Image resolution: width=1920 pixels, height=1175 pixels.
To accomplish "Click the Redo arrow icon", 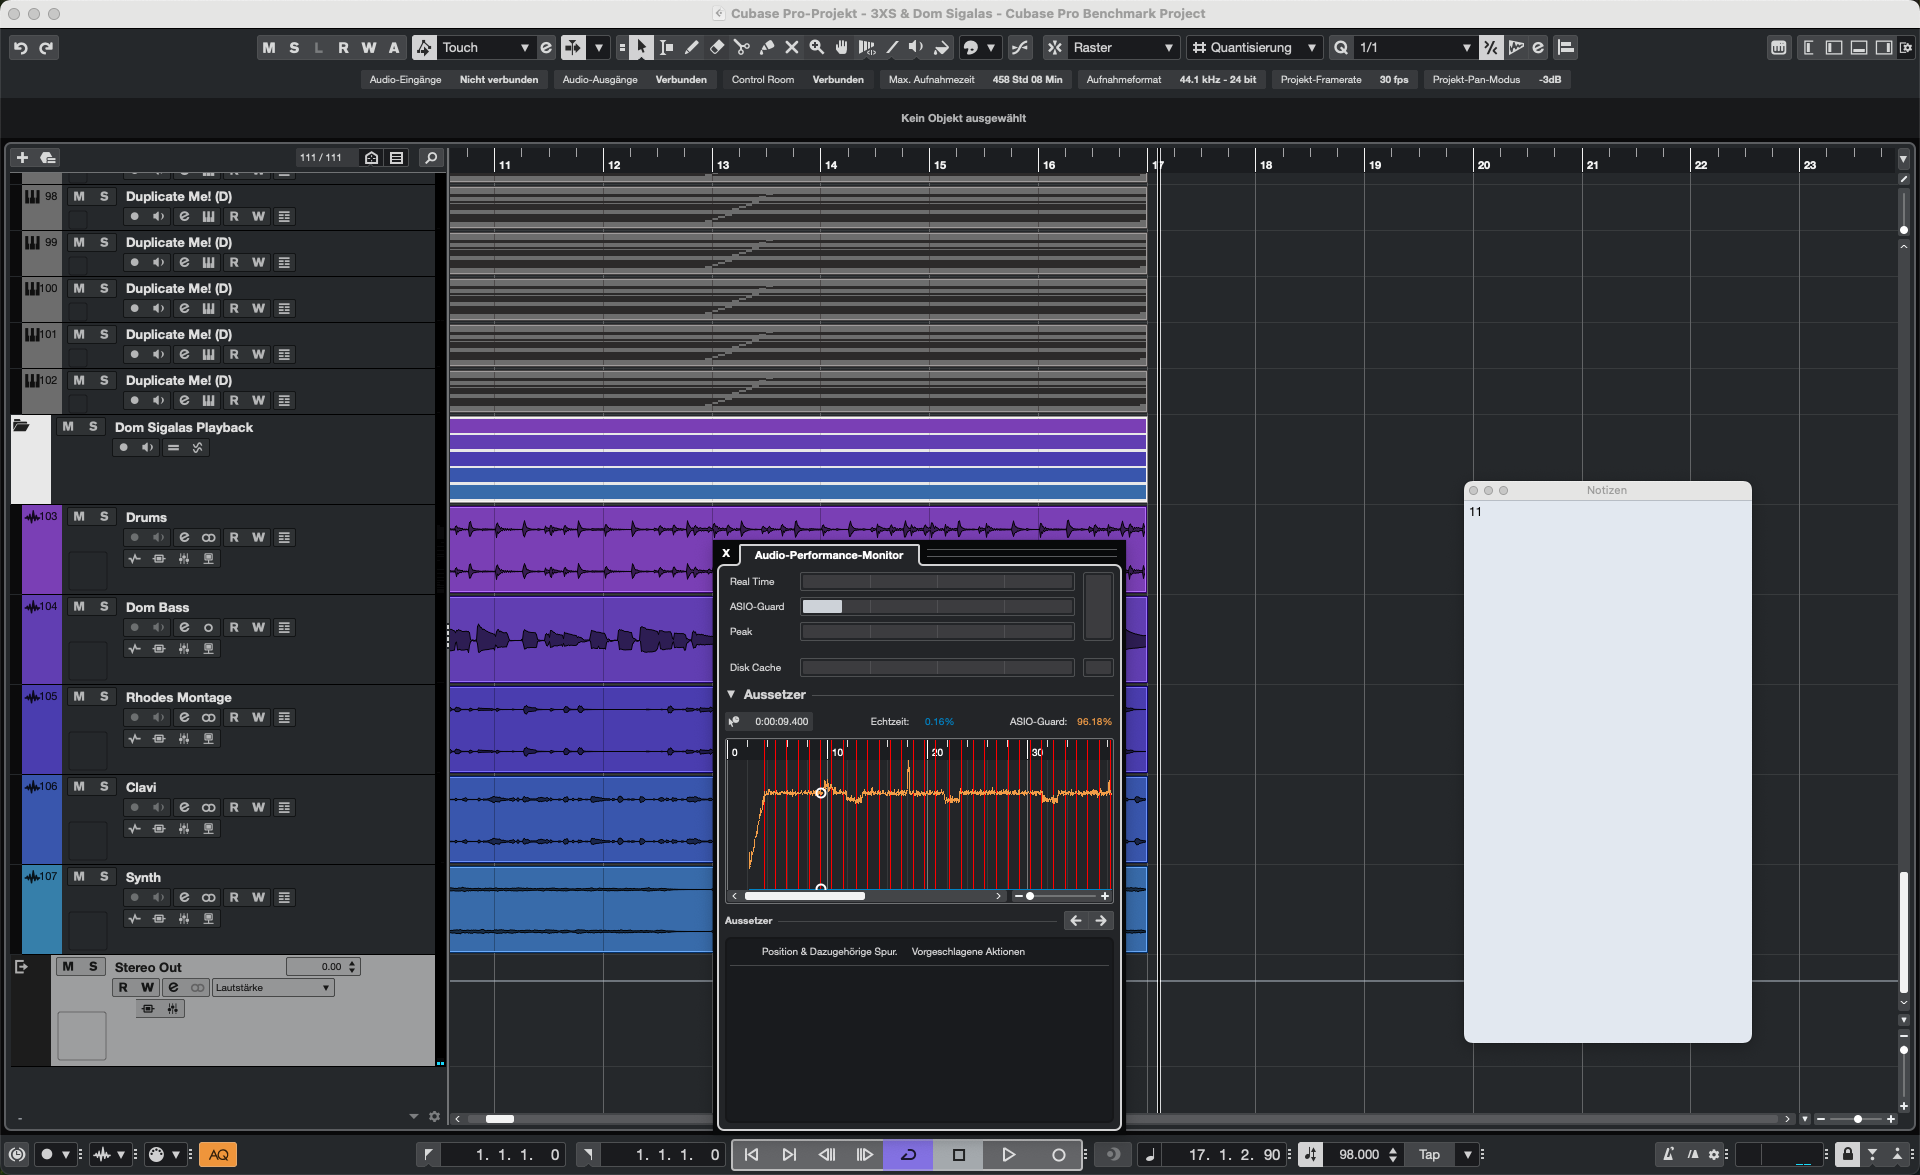I will (46, 47).
